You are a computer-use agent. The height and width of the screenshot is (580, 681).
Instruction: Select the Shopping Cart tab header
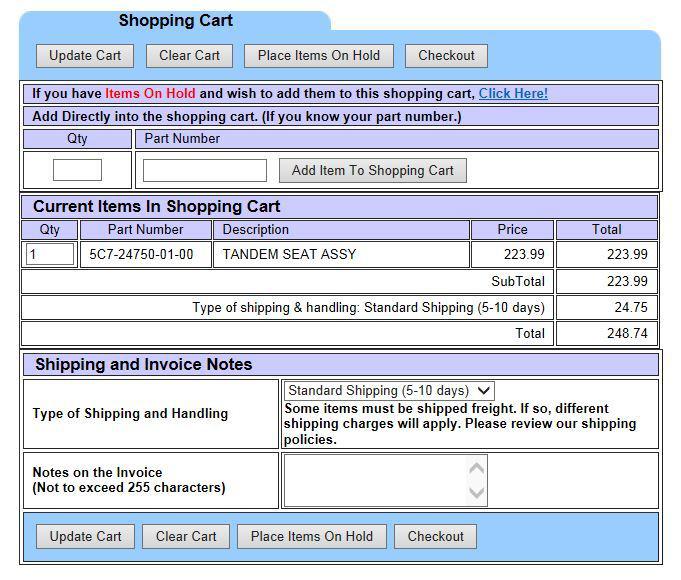(x=175, y=21)
